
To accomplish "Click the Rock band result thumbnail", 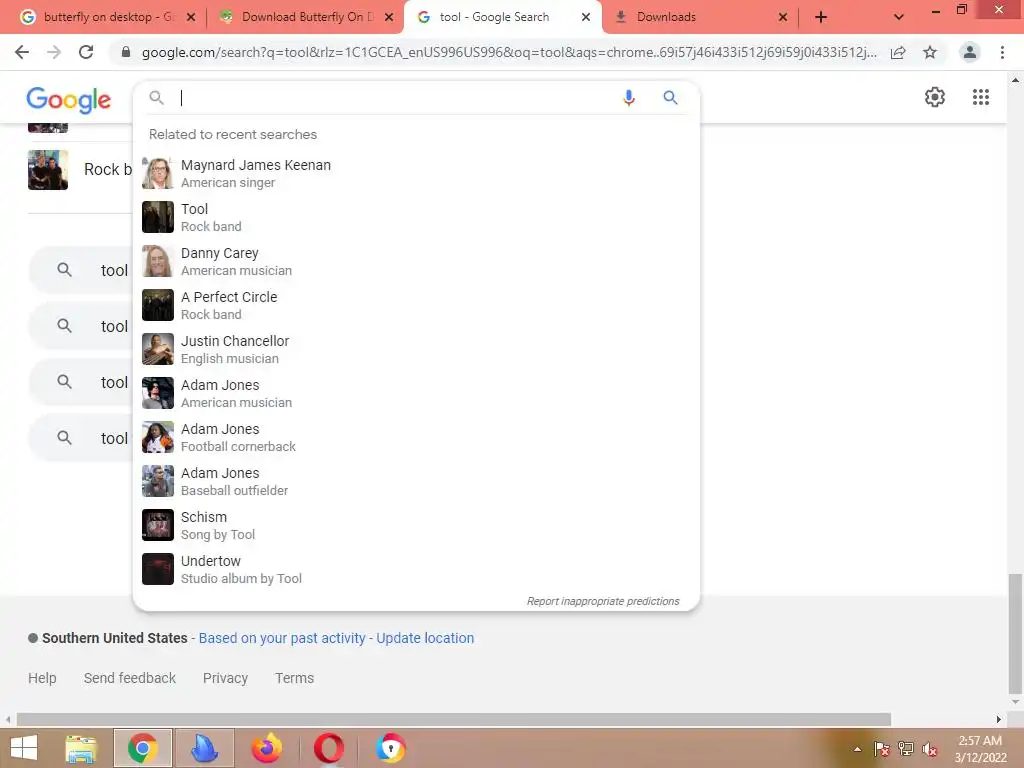I will coord(48,170).
